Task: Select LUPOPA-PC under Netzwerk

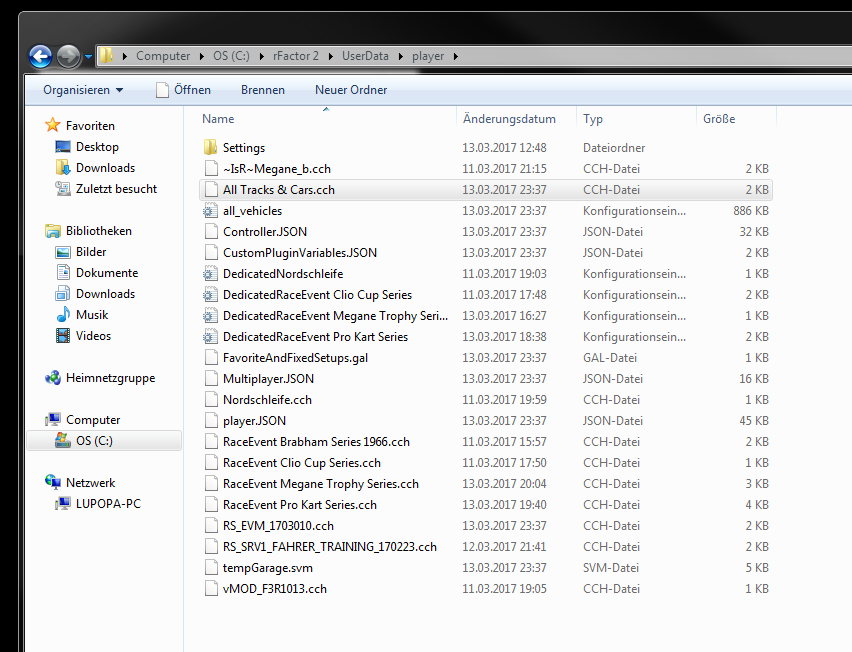Action: click(108, 504)
